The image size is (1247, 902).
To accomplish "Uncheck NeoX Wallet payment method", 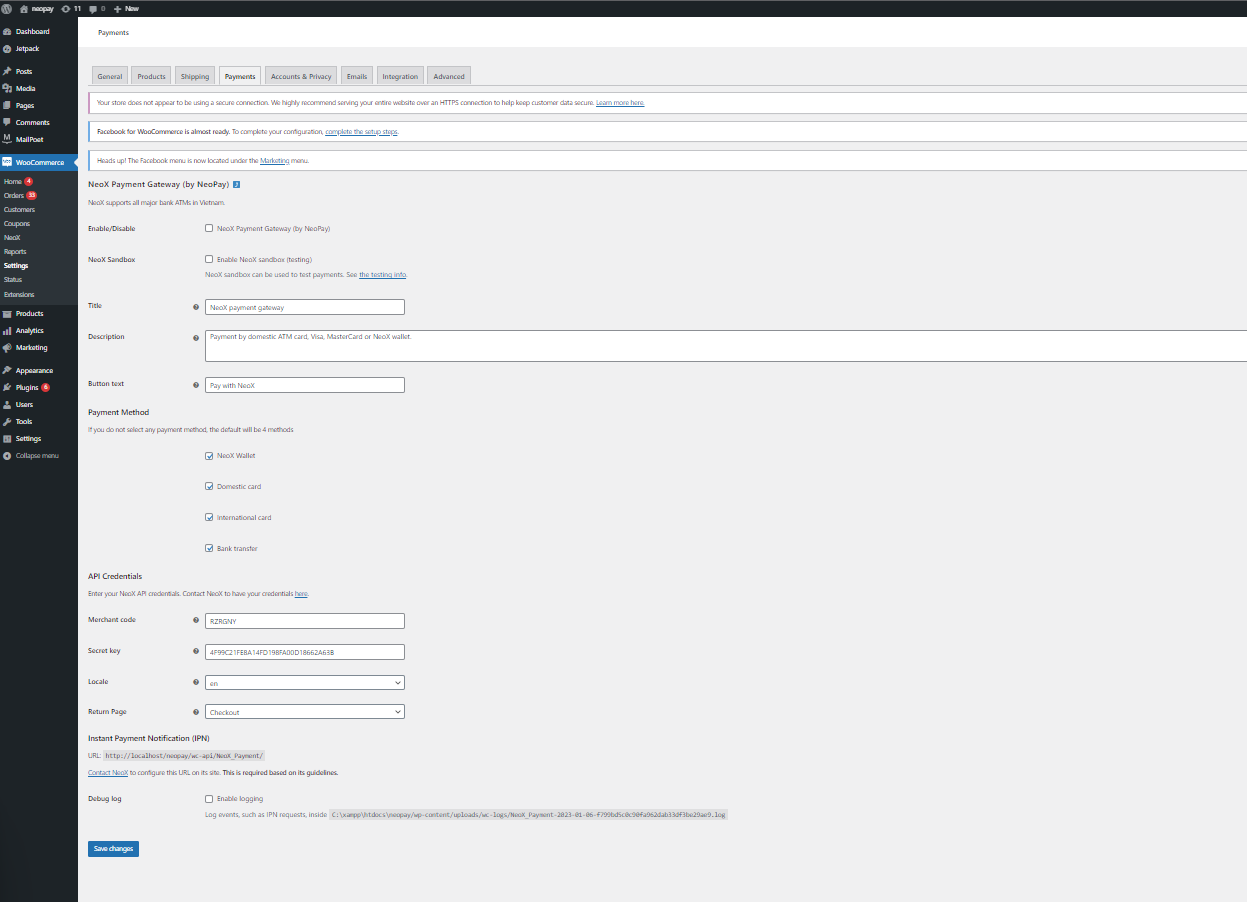I will [209, 456].
